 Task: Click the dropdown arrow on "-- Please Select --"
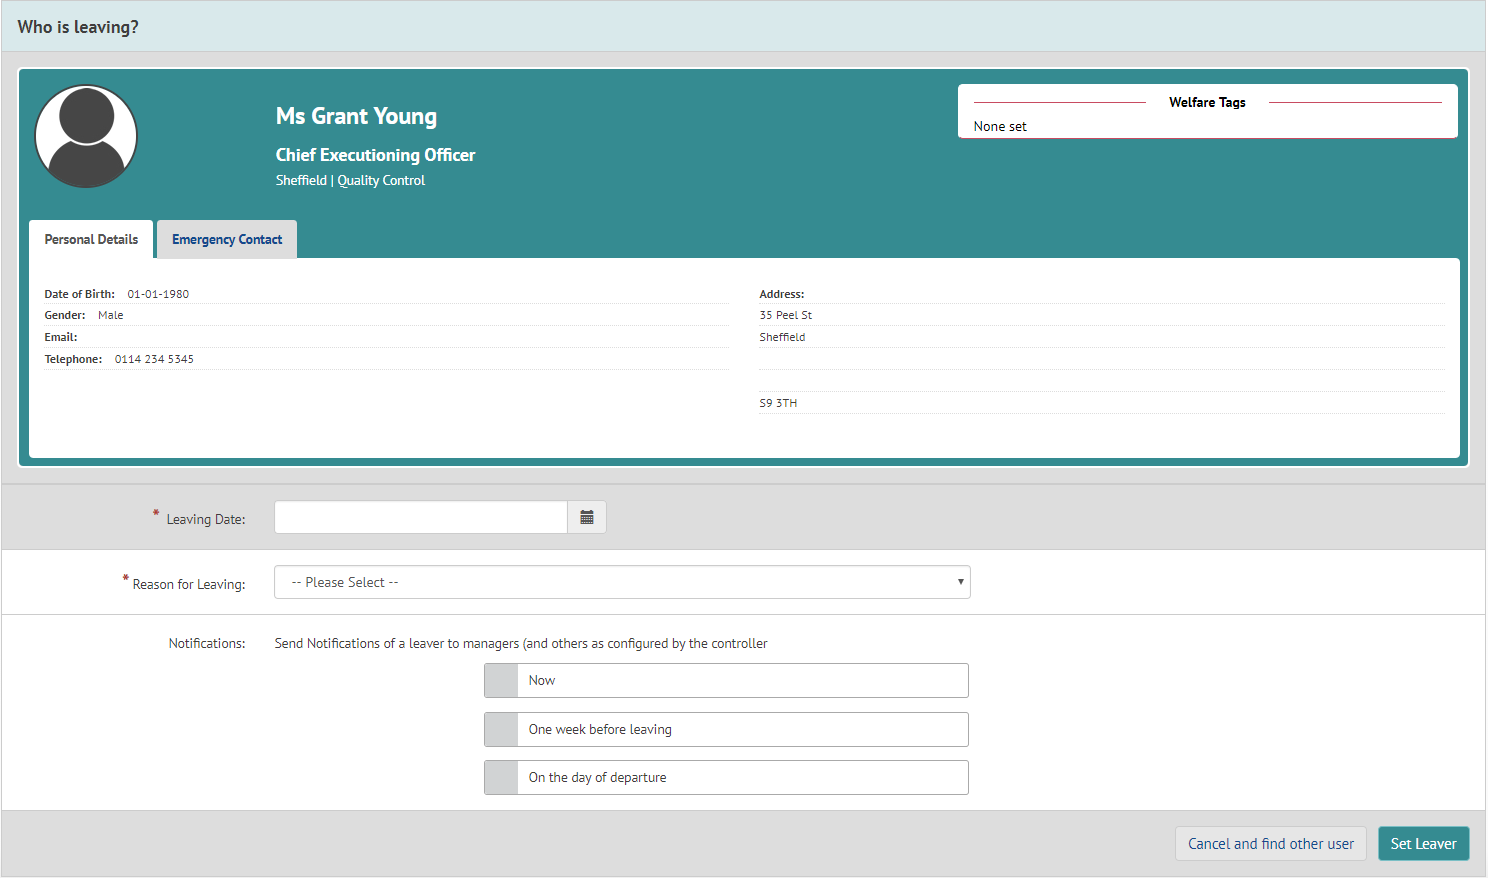pos(958,581)
